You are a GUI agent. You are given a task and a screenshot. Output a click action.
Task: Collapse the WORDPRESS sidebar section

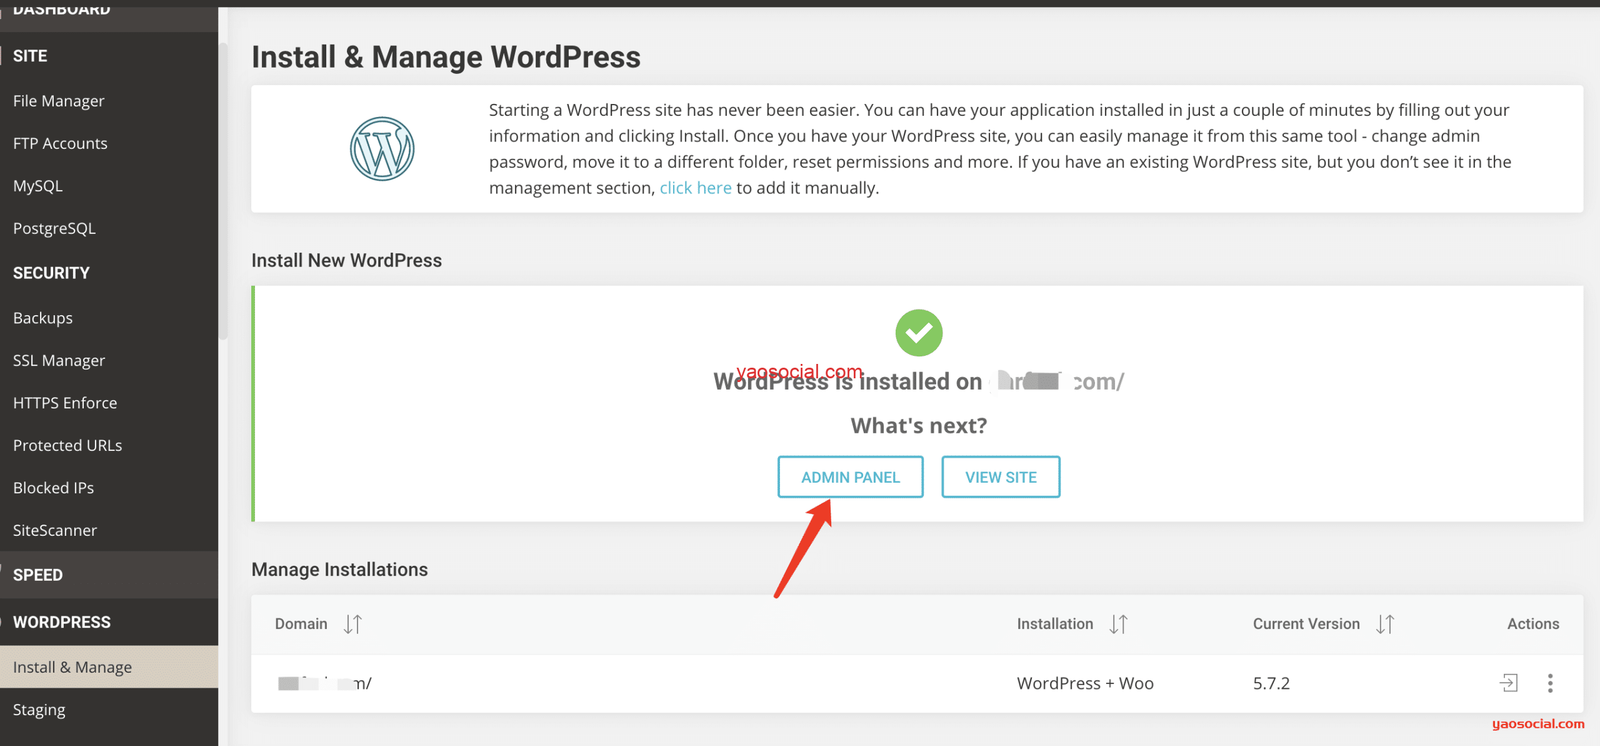[62, 622]
